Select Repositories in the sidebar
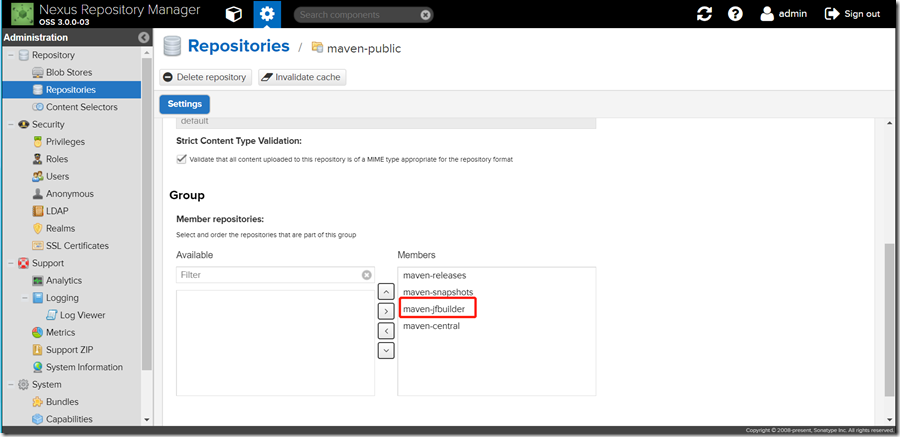Image resolution: width=900 pixels, height=437 pixels. click(x=71, y=90)
